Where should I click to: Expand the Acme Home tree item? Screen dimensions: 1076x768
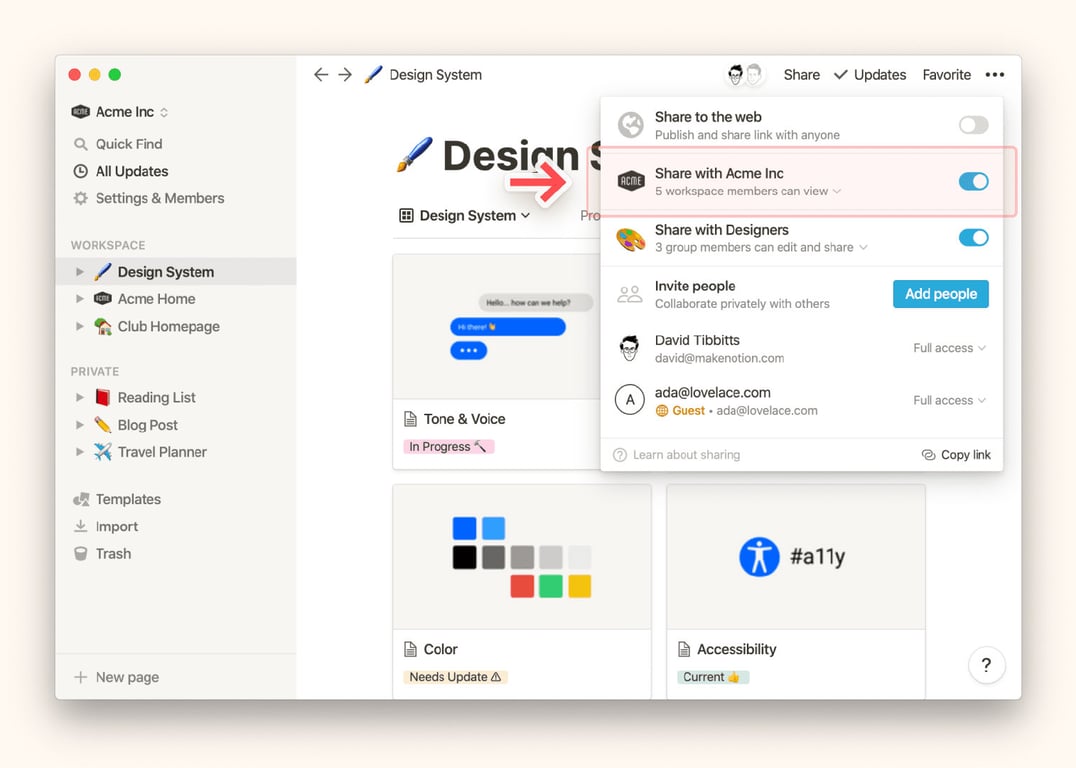point(80,299)
